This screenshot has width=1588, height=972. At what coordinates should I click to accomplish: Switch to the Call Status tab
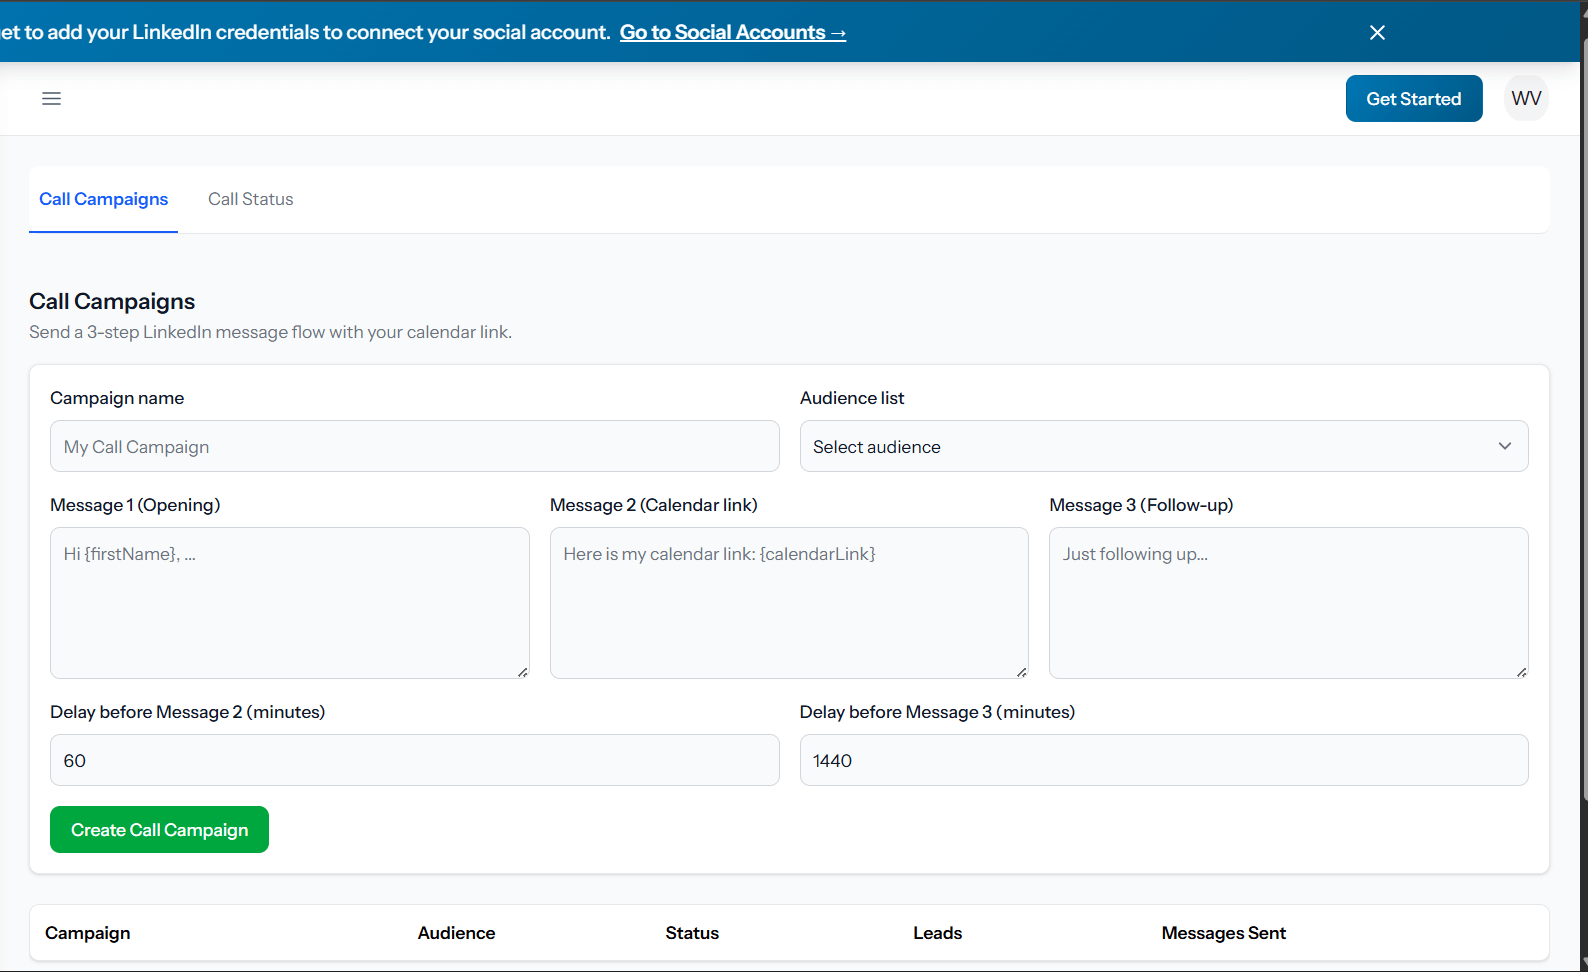250,199
